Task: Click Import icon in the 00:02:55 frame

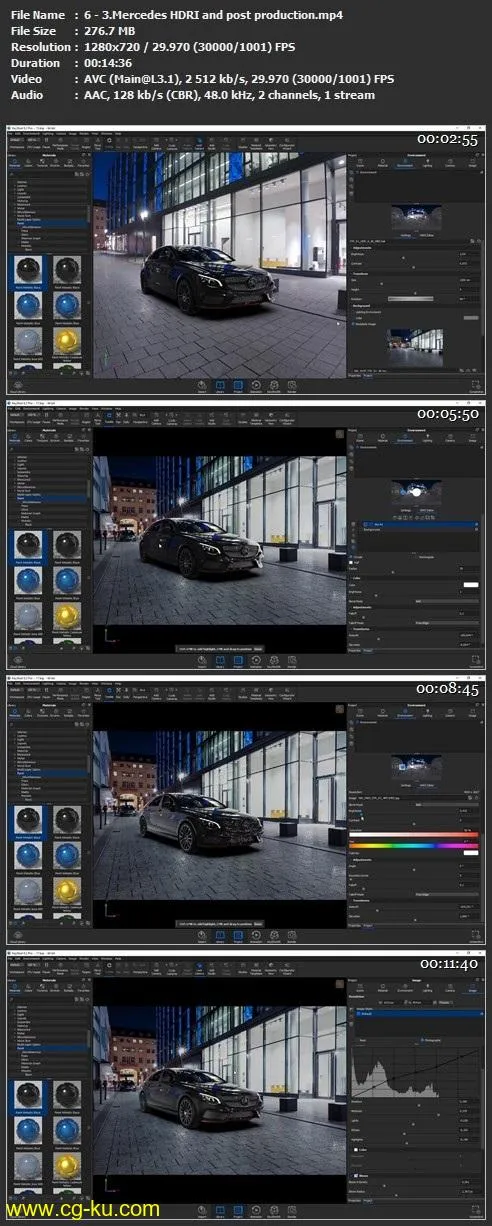Action: click(x=201, y=385)
